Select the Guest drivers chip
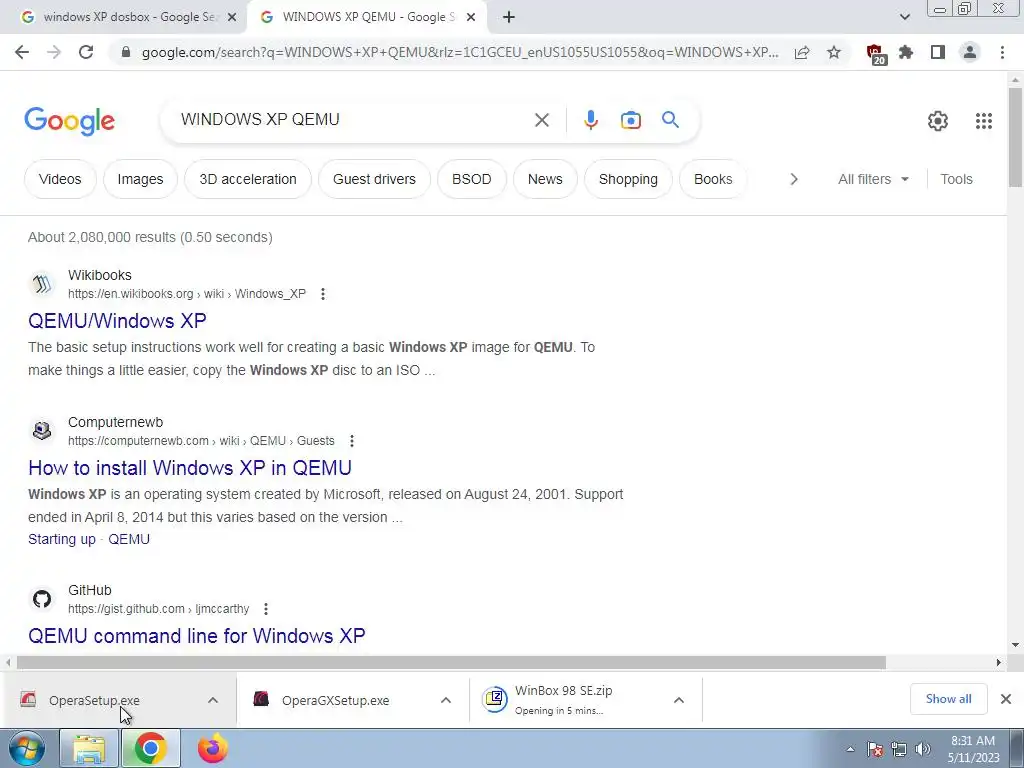1024x768 pixels. [374, 179]
